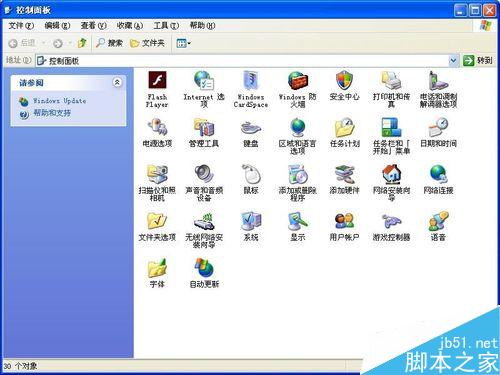Open 键盘 icon
Screen dimensions: 500x375
tap(251, 127)
